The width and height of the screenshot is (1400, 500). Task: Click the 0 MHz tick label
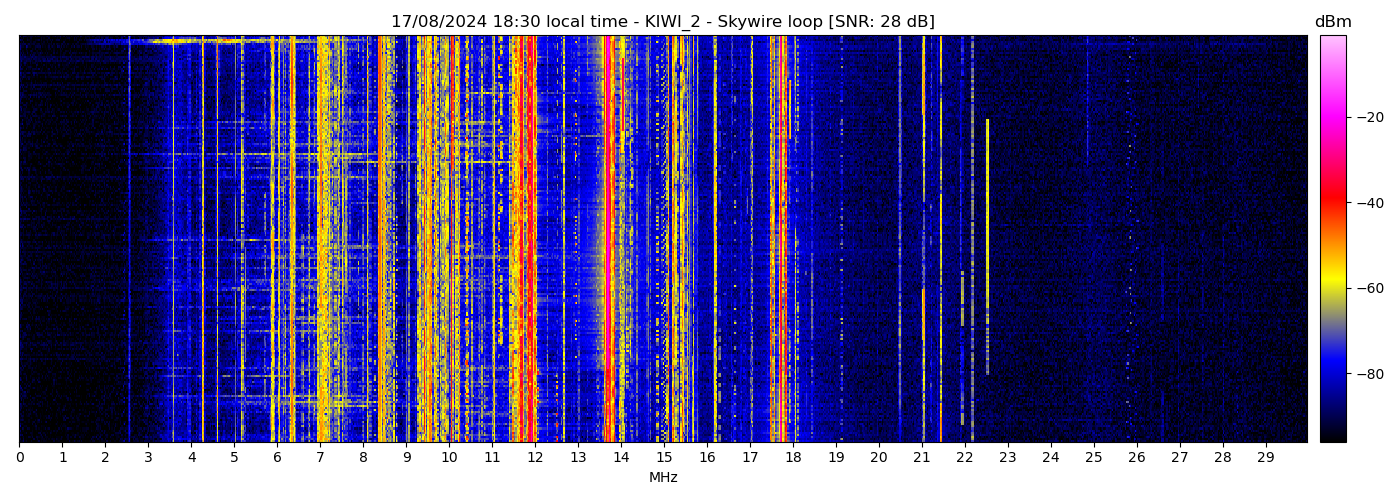19,458
